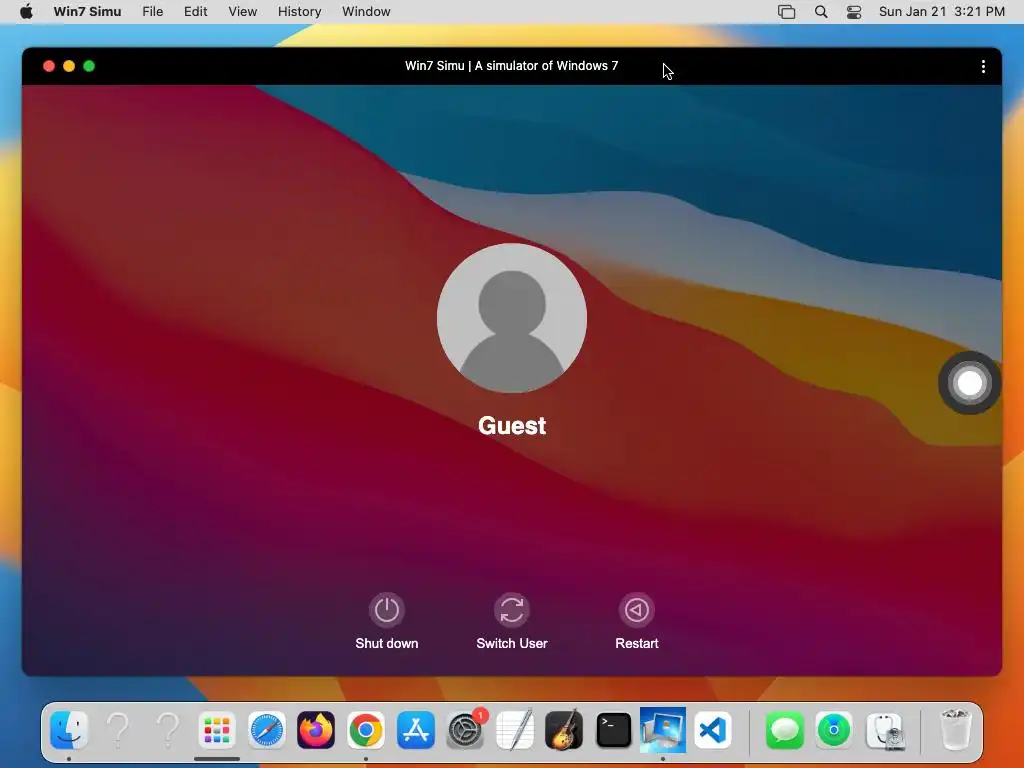Image resolution: width=1024 pixels, height=768 pixels.
Task: Launch Safari from the Dock
Action: coord(266,729)
